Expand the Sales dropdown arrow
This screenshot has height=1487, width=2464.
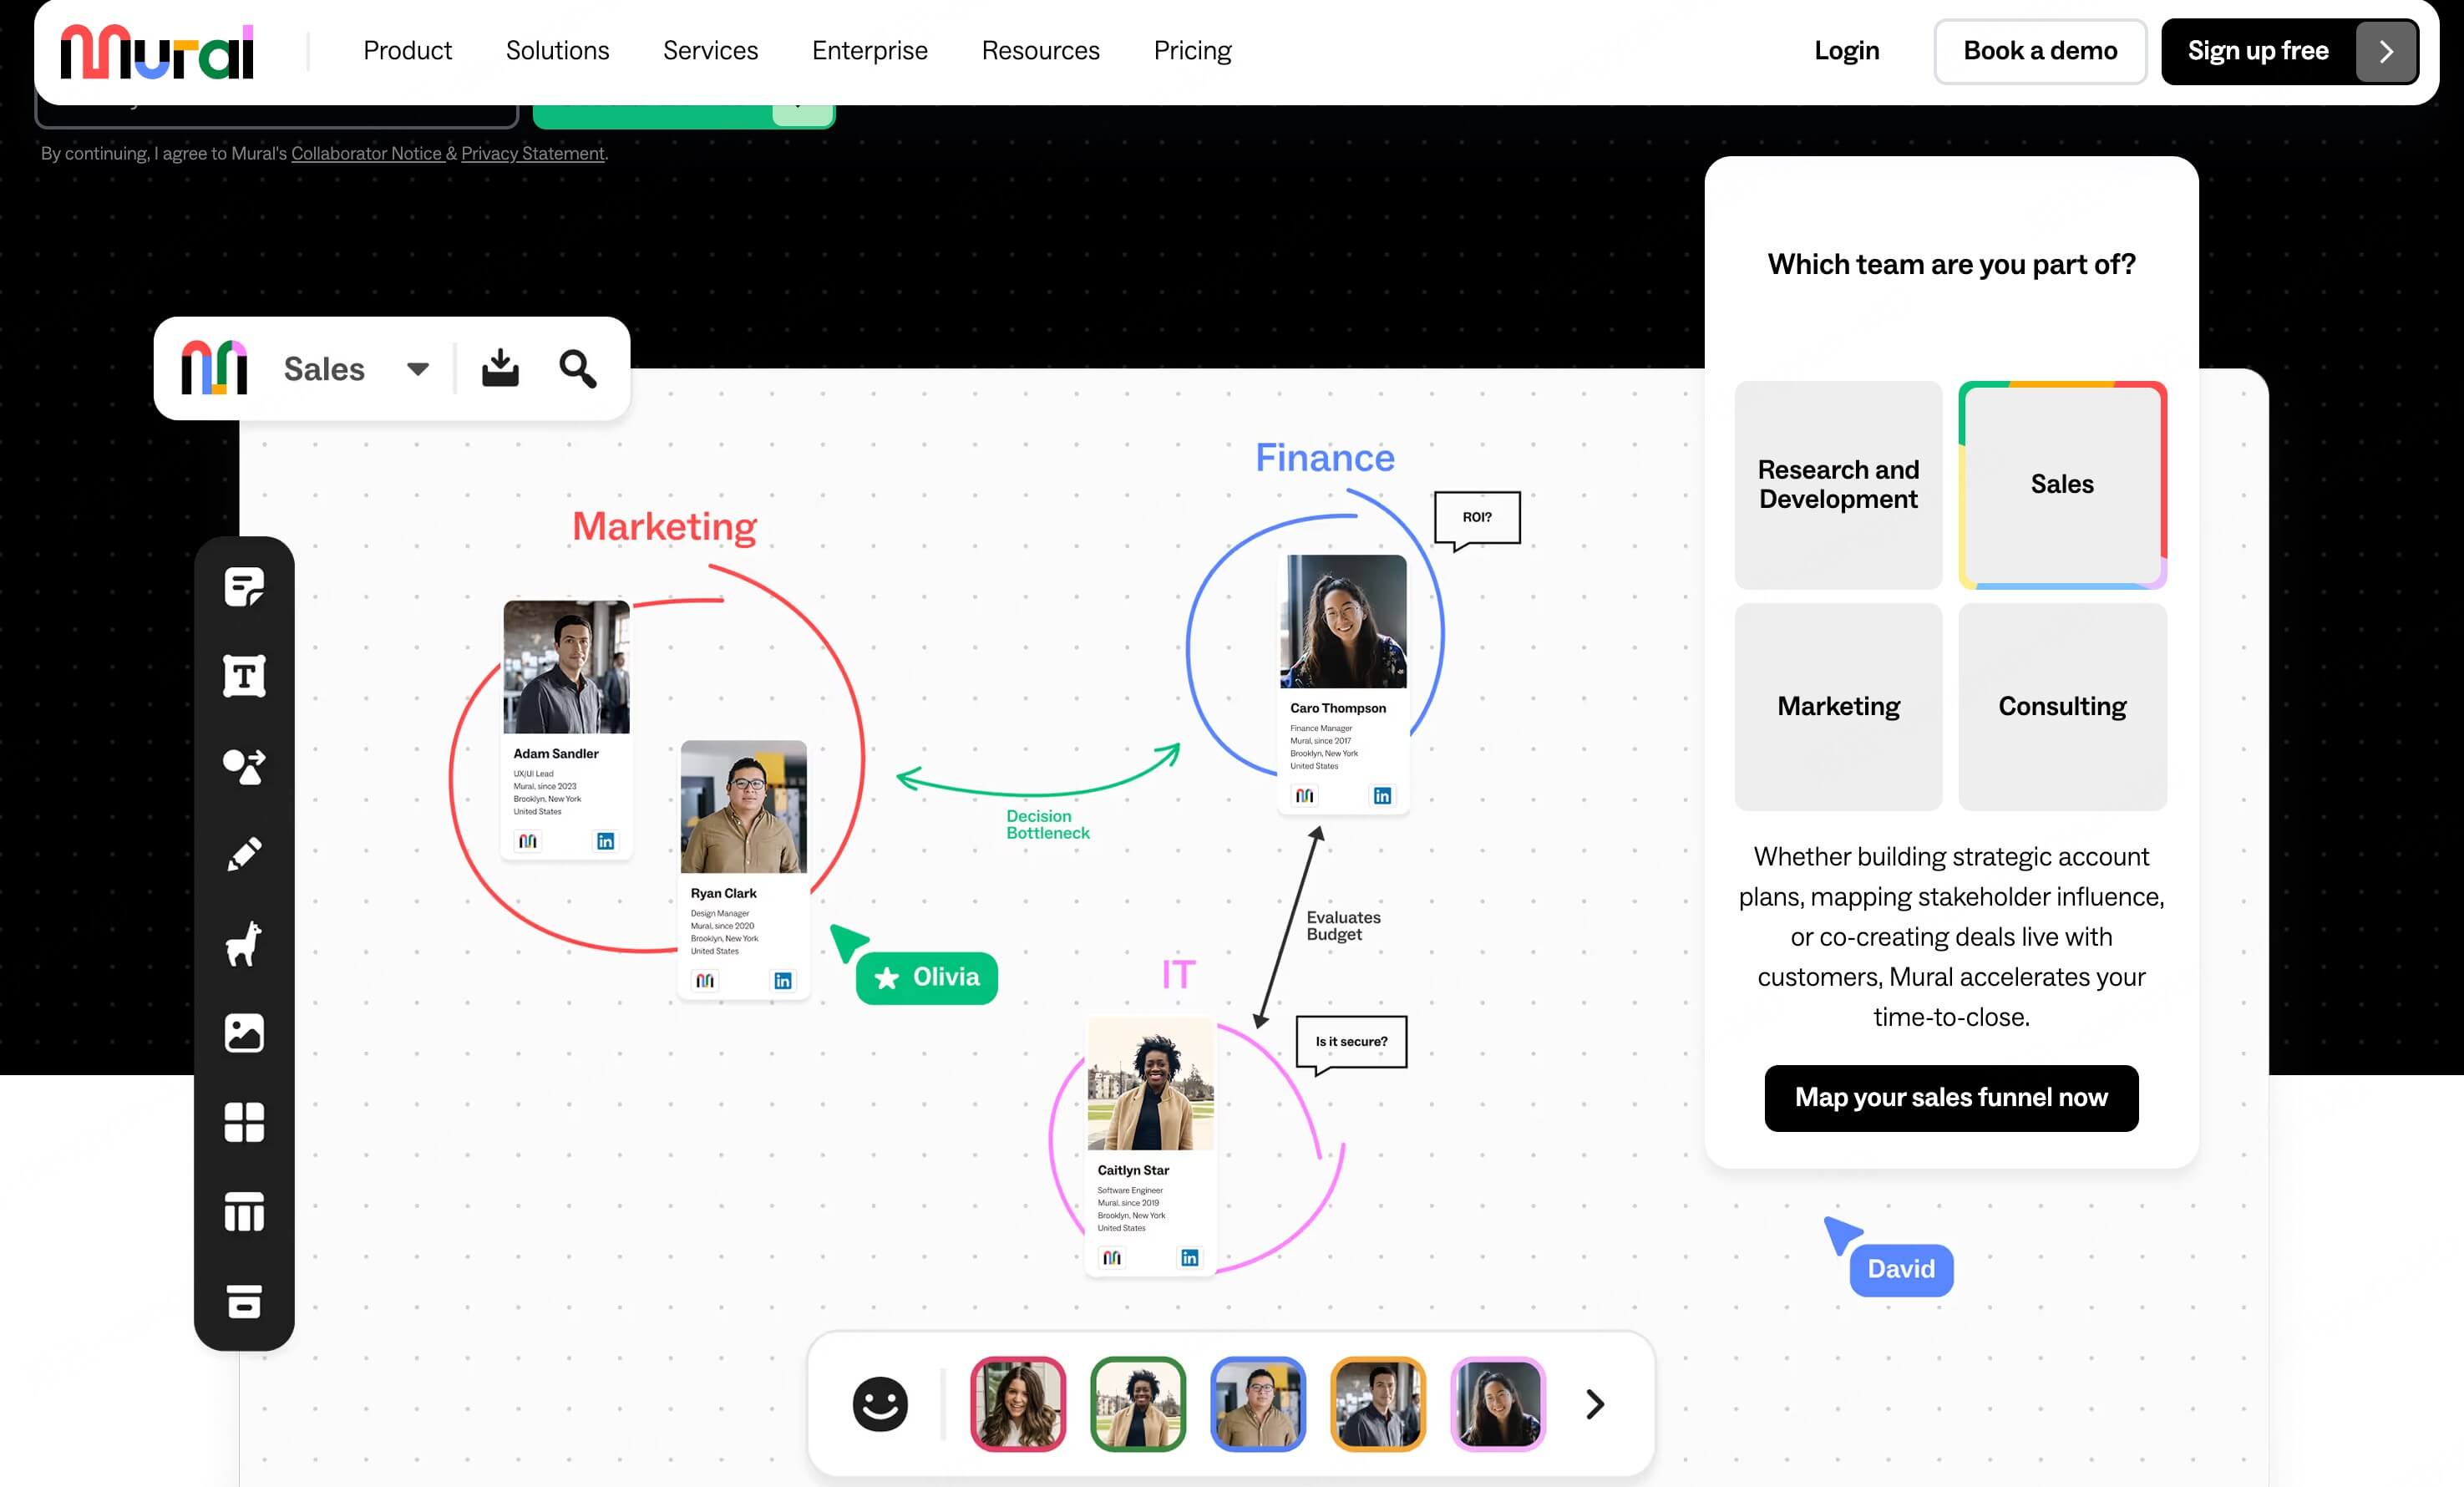tap(418, 369)
